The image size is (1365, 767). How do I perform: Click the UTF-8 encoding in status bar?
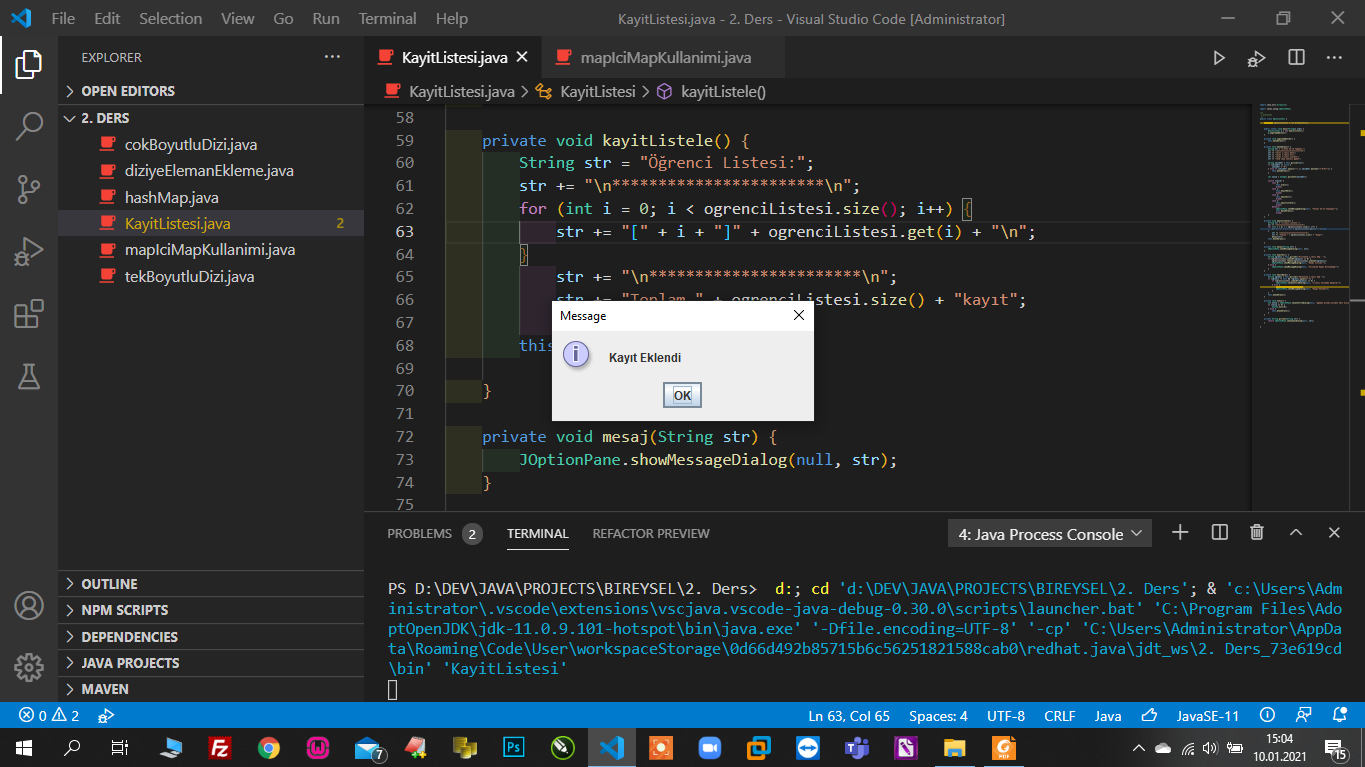point(1005,716)
